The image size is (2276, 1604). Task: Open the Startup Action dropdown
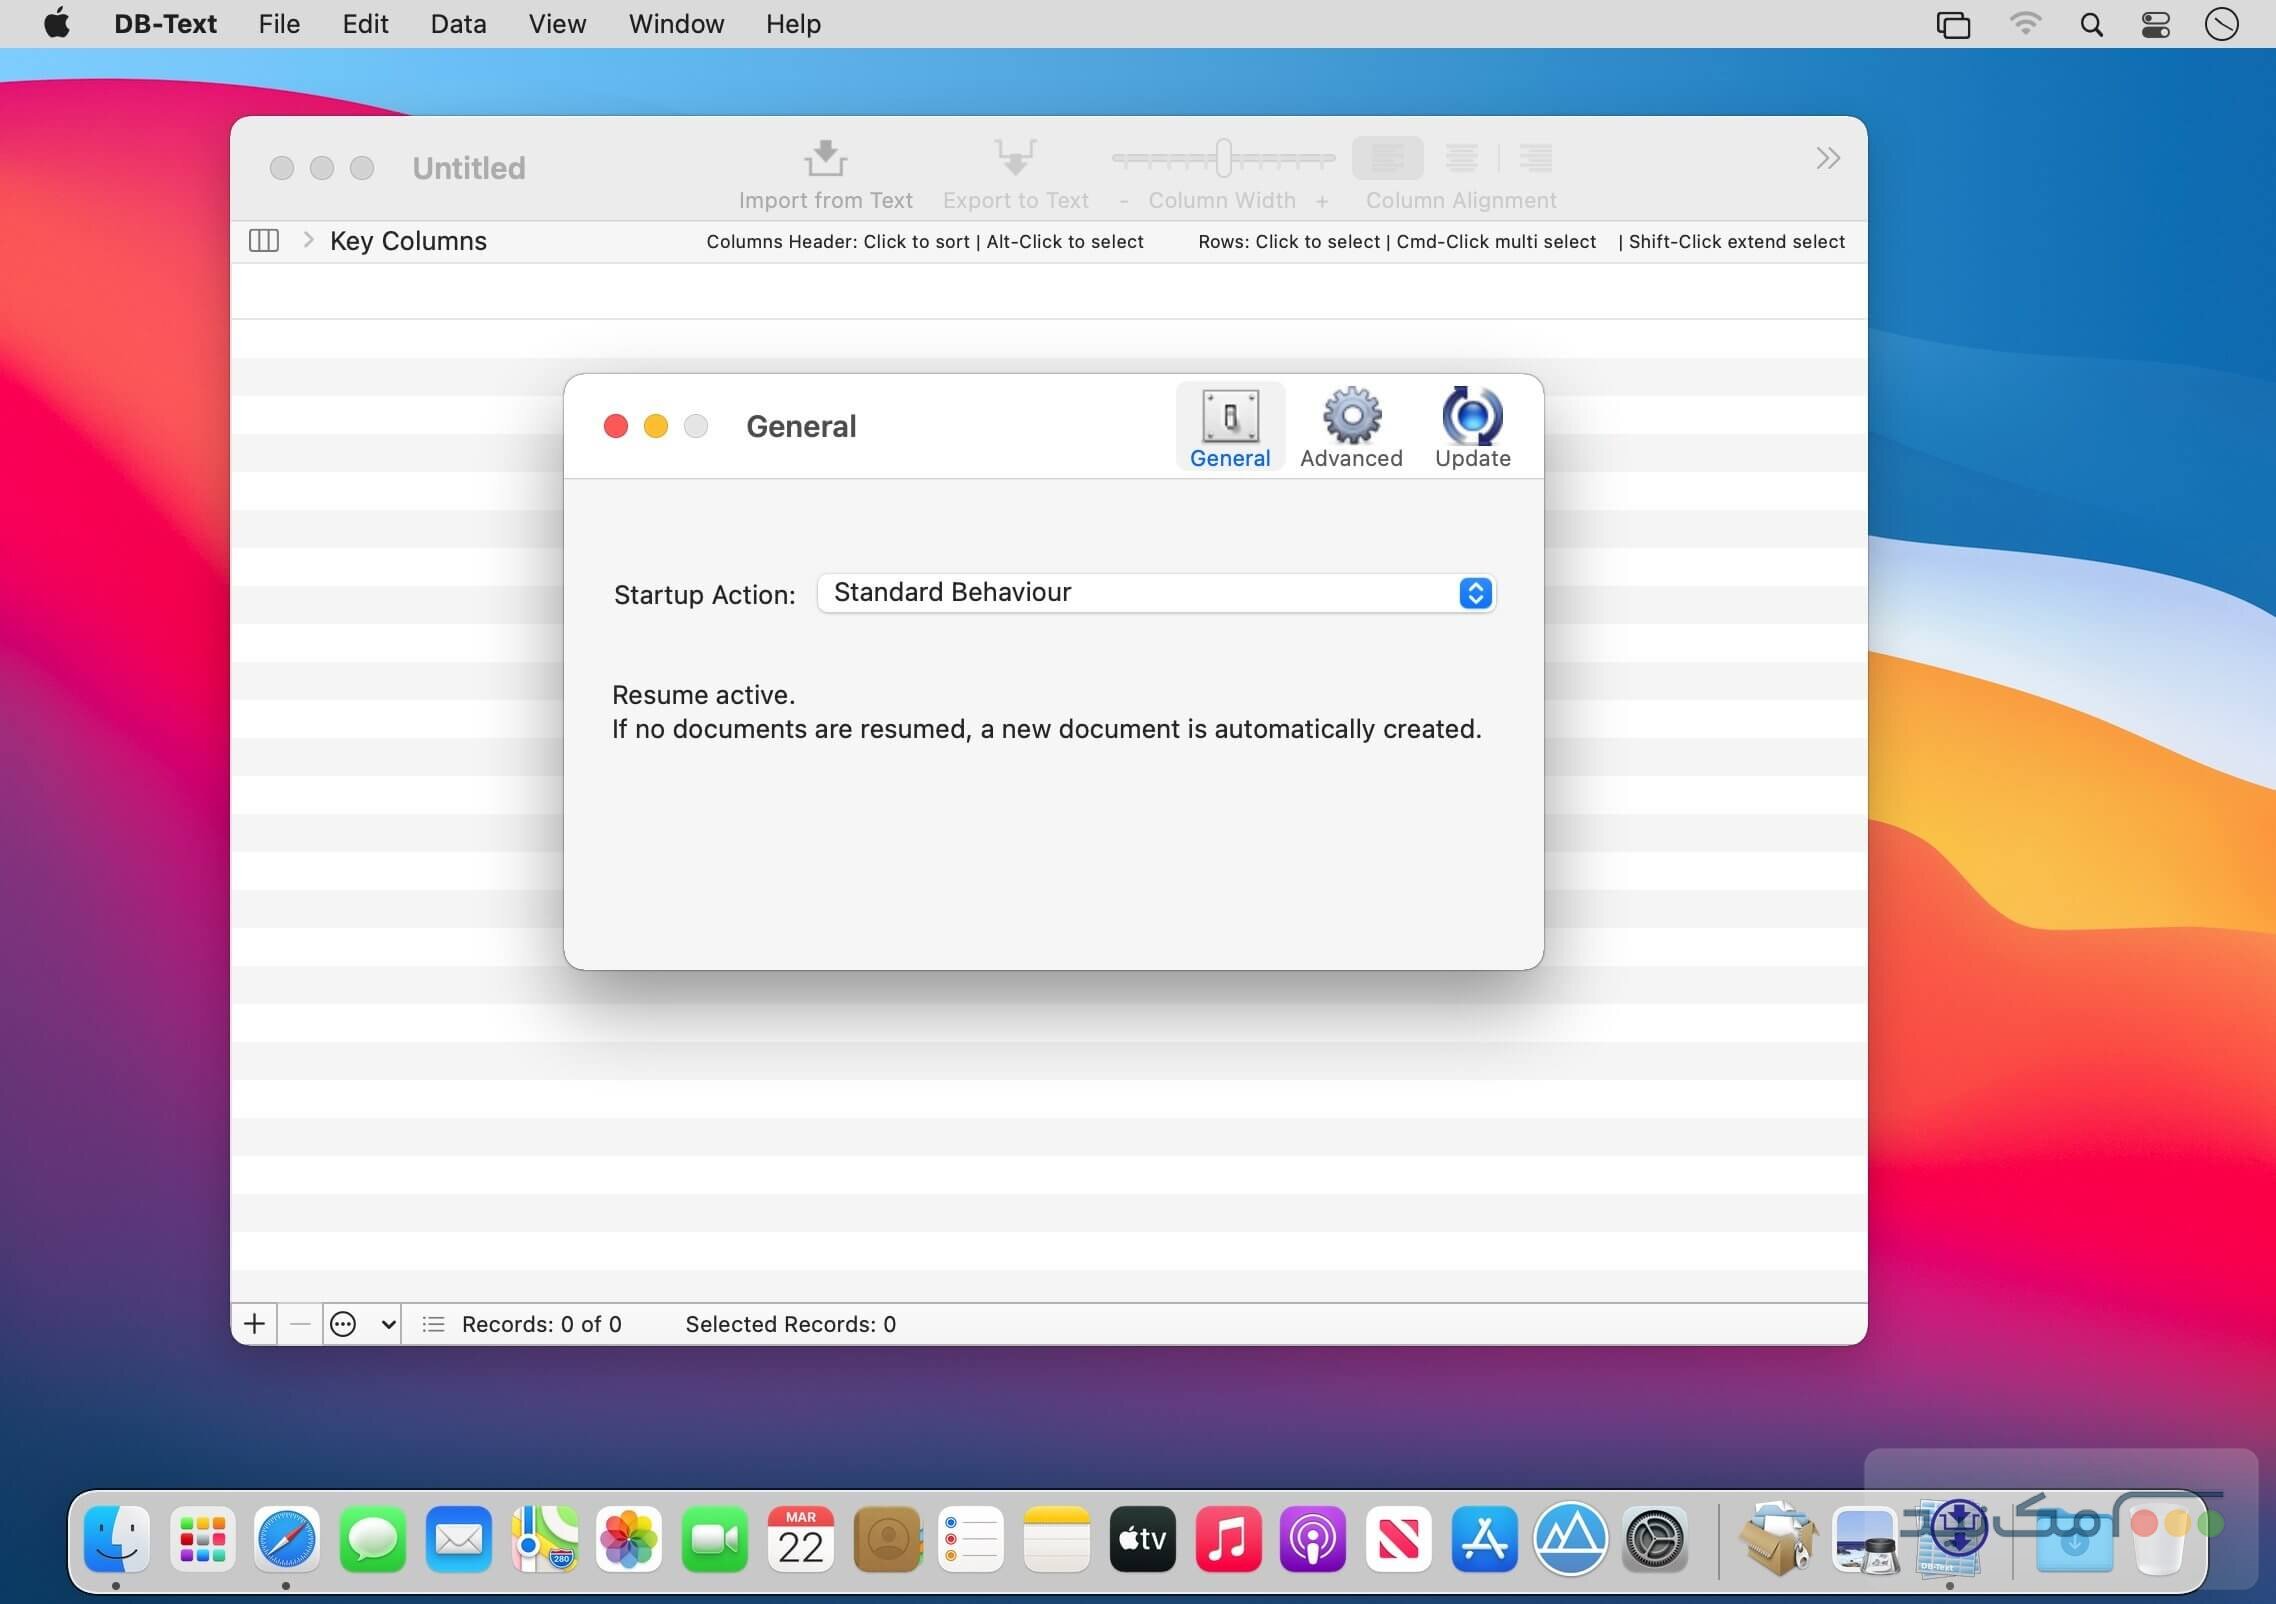click(1475, 592)
